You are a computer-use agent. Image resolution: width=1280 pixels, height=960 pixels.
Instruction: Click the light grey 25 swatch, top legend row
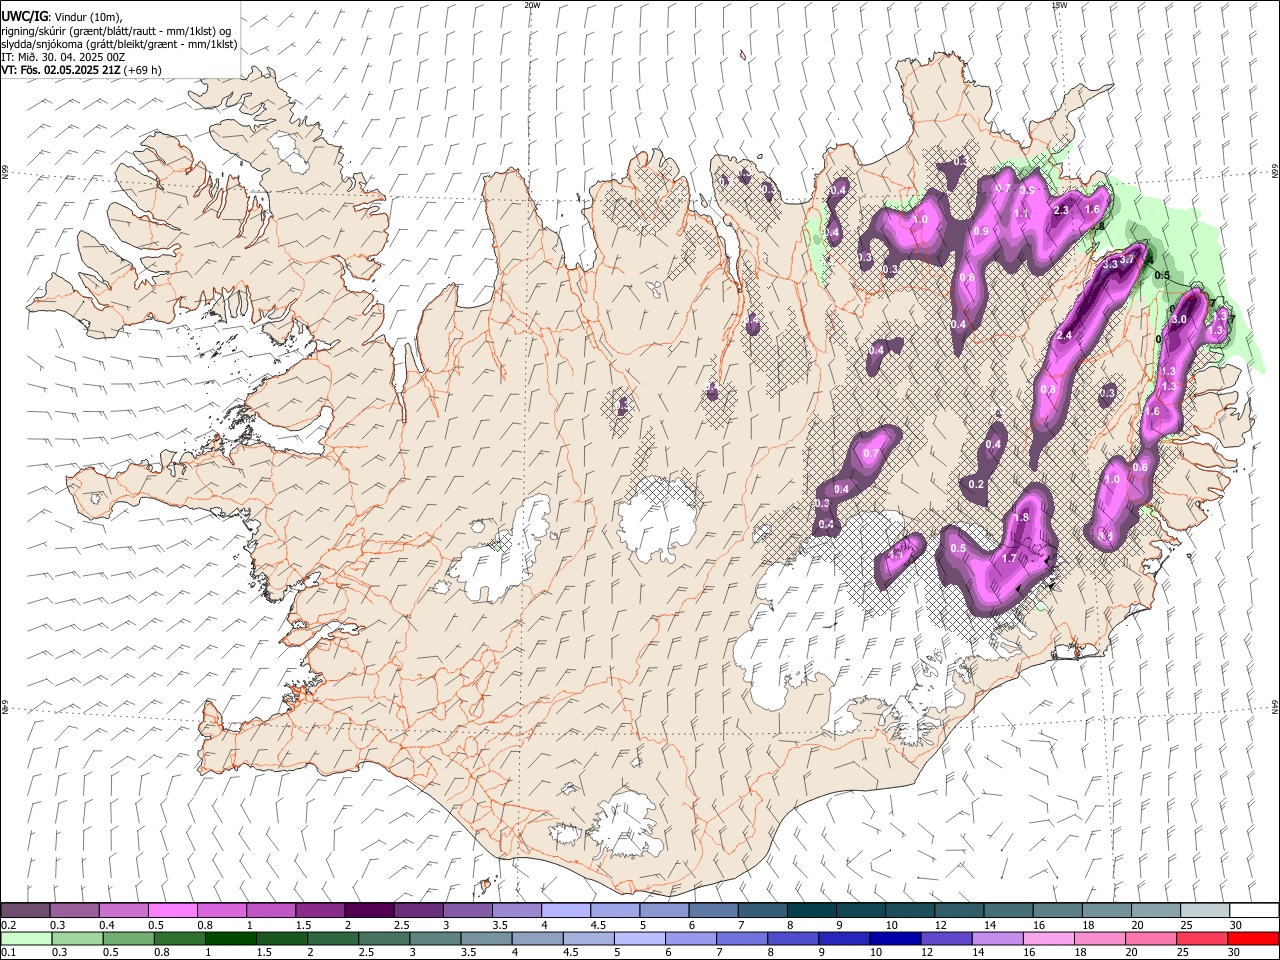tap(1204, 910)
